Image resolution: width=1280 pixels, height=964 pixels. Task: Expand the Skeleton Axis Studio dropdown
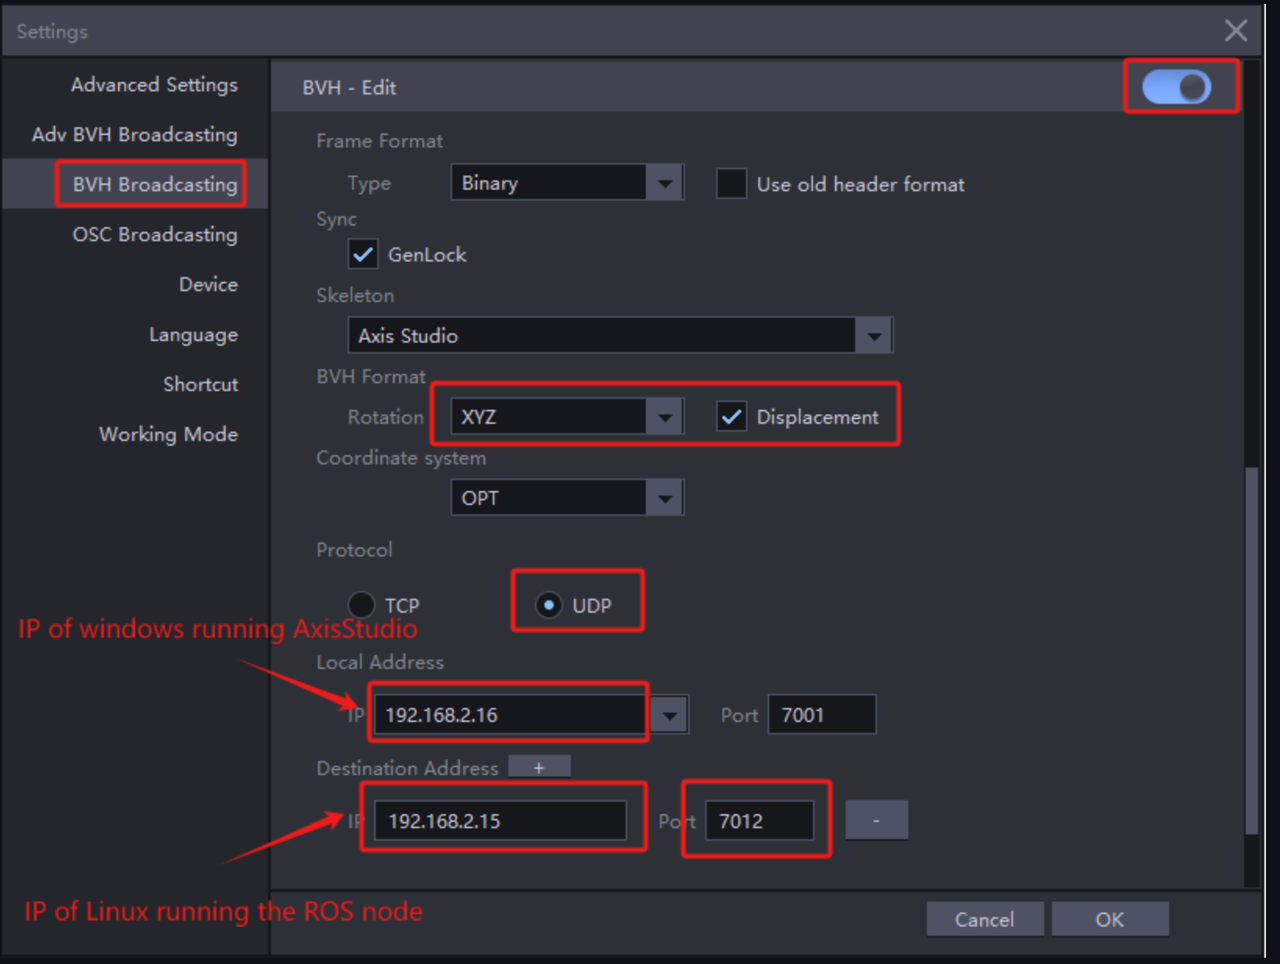874,336
